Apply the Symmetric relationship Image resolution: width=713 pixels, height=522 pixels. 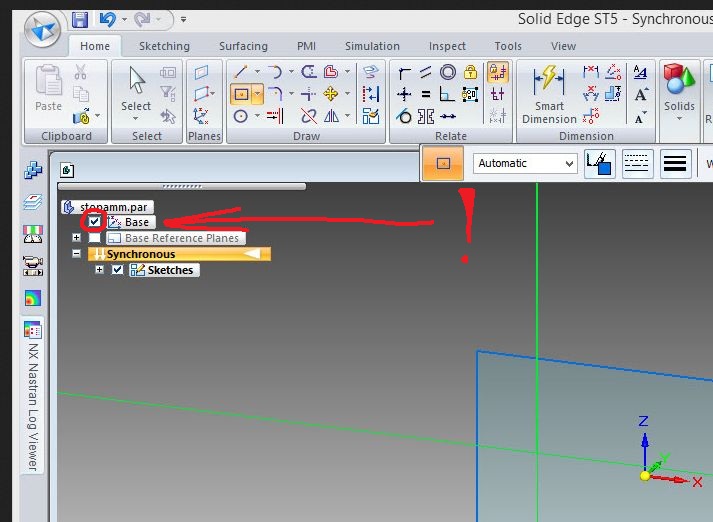click(426, 116)
